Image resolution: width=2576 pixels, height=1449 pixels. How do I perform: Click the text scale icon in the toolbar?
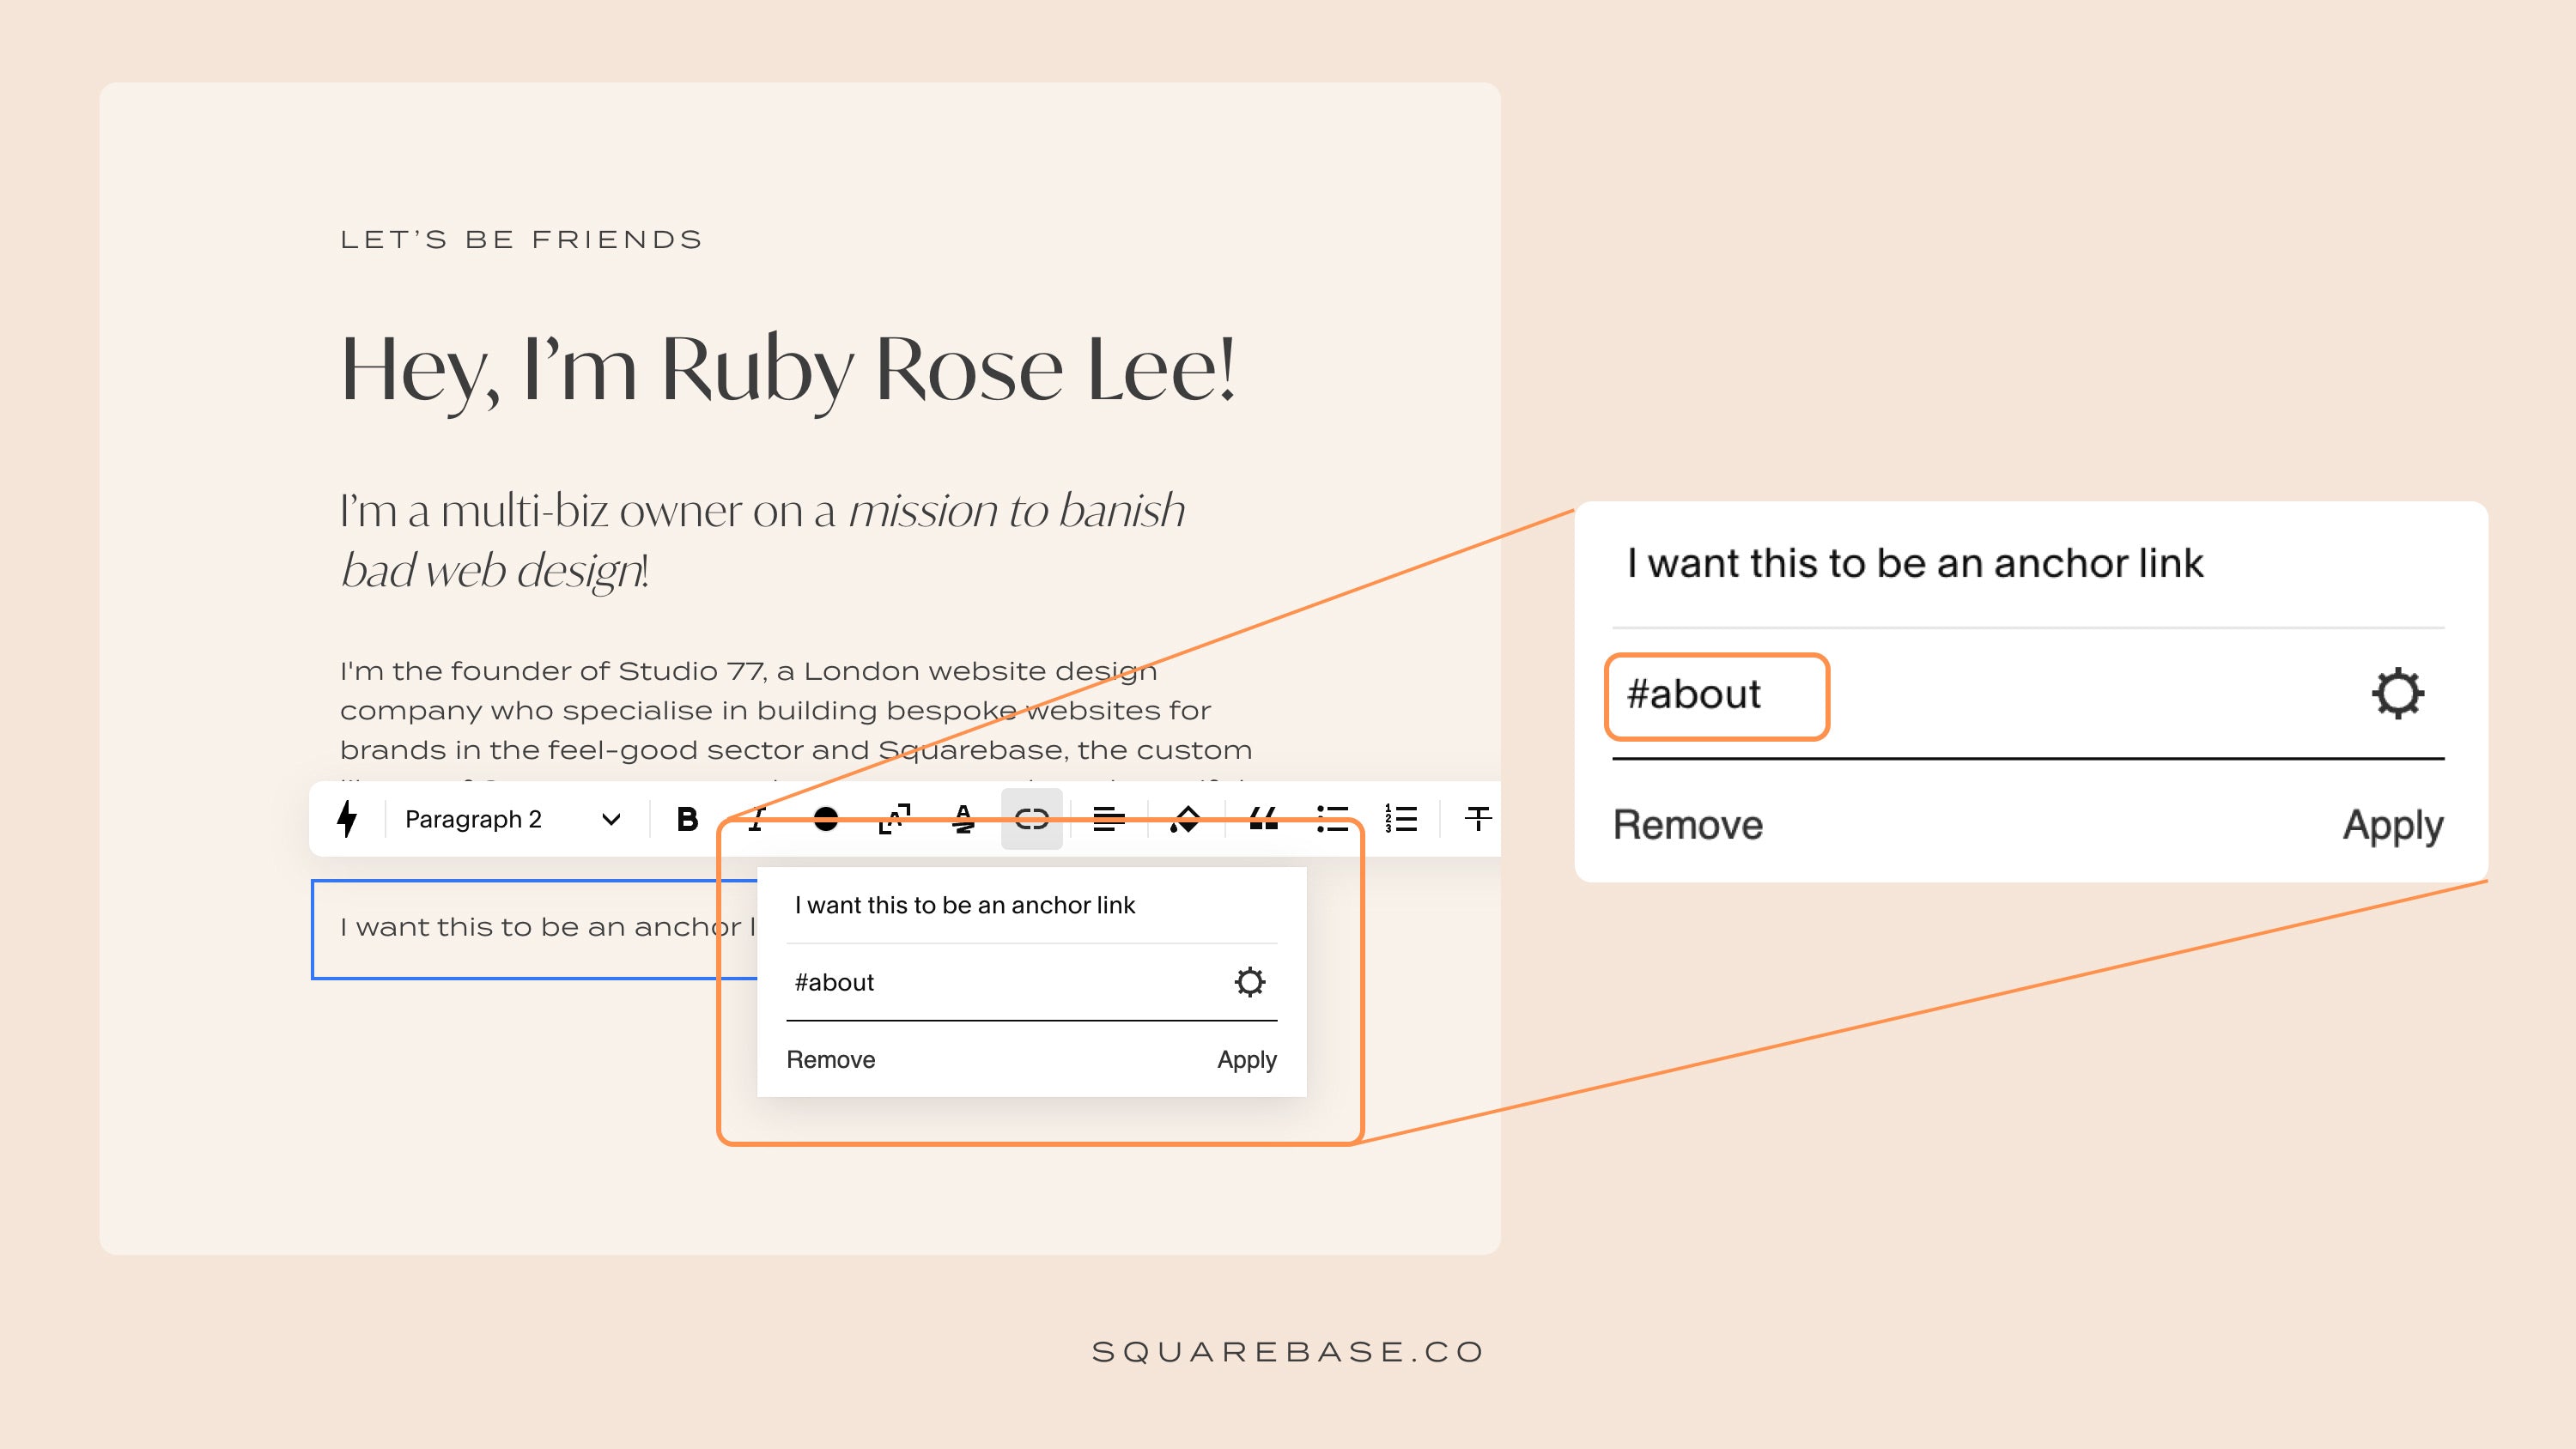tap(894, 819)
